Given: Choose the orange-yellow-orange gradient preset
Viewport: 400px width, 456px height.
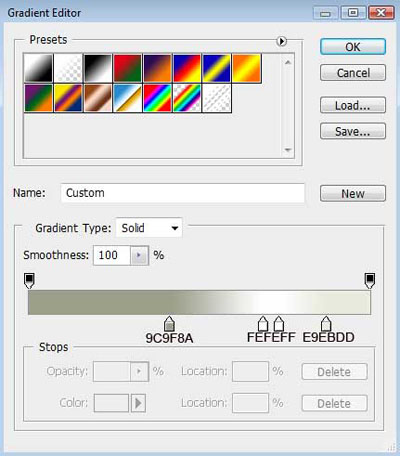Looking at the screenshot, I should pyautogui.click(x=247, y=68).
